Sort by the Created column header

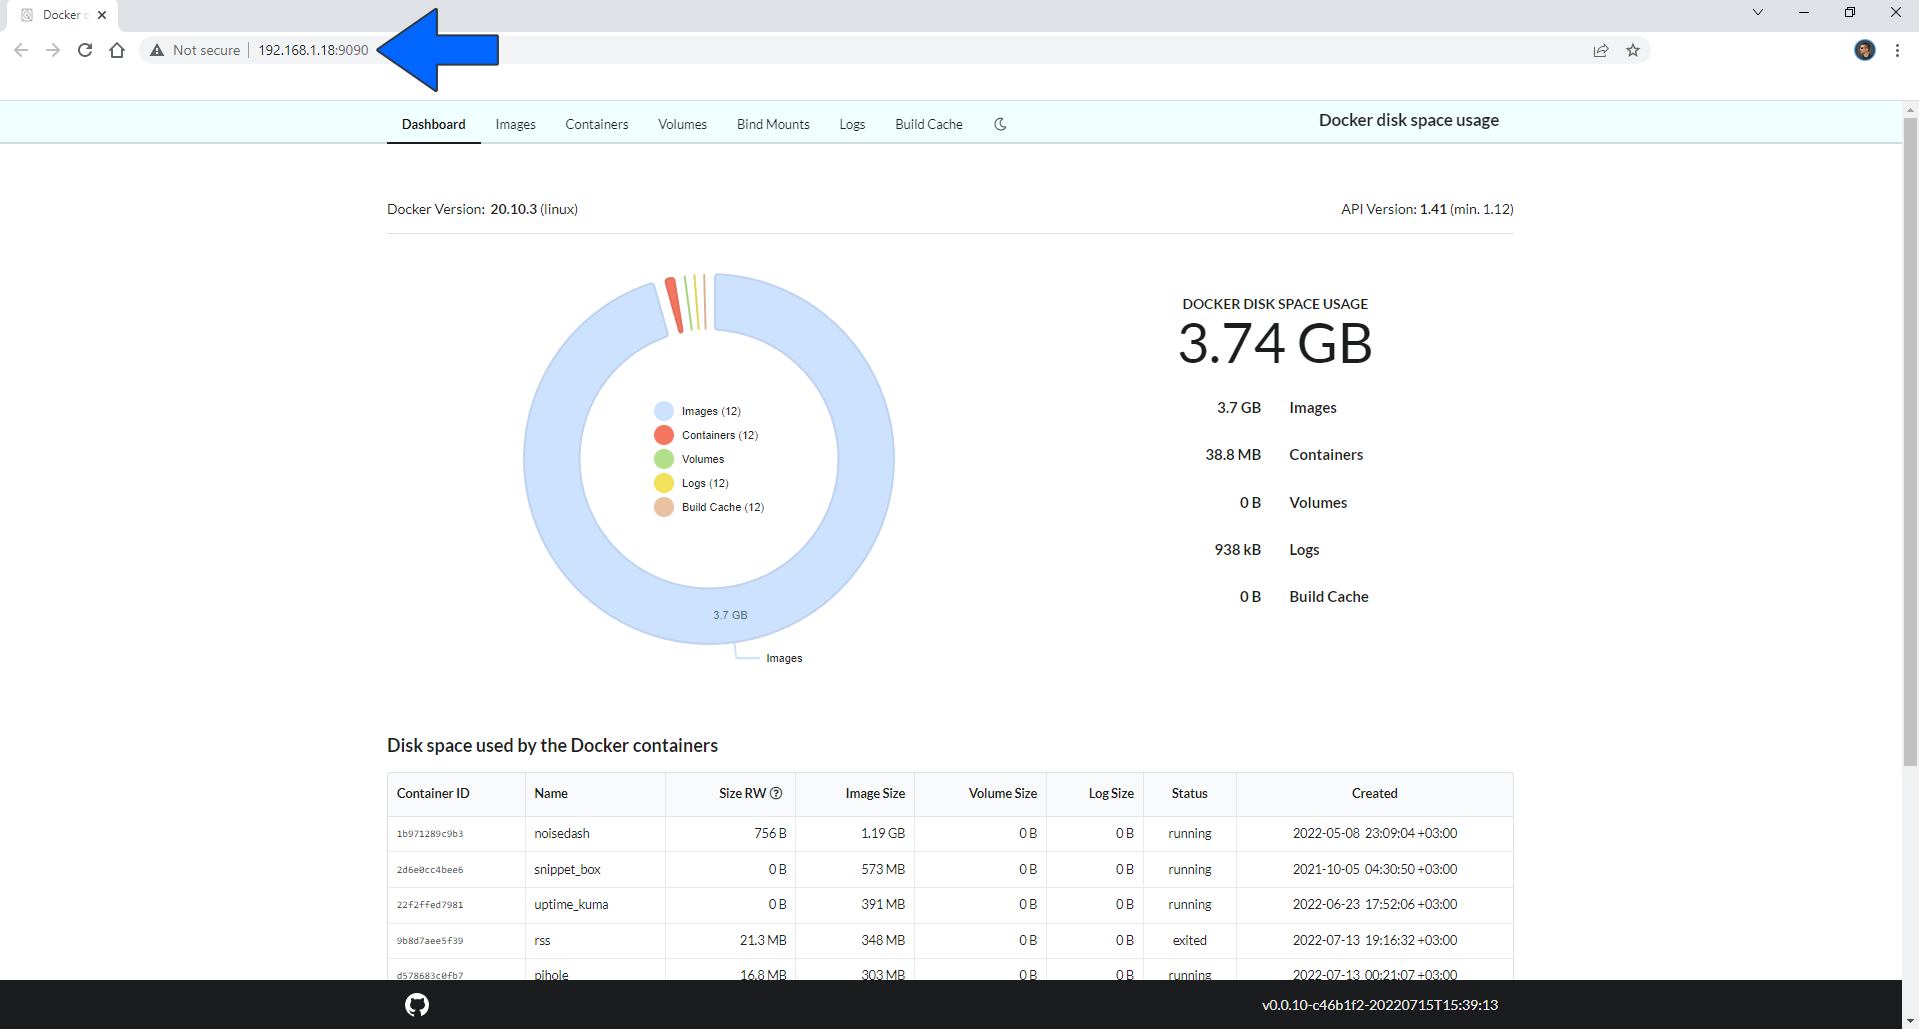coord(1375,793)
